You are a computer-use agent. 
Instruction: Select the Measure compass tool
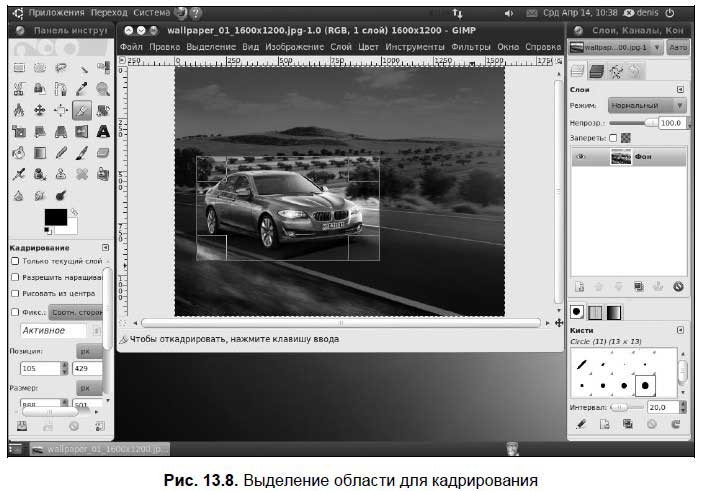tap(19, 110)
